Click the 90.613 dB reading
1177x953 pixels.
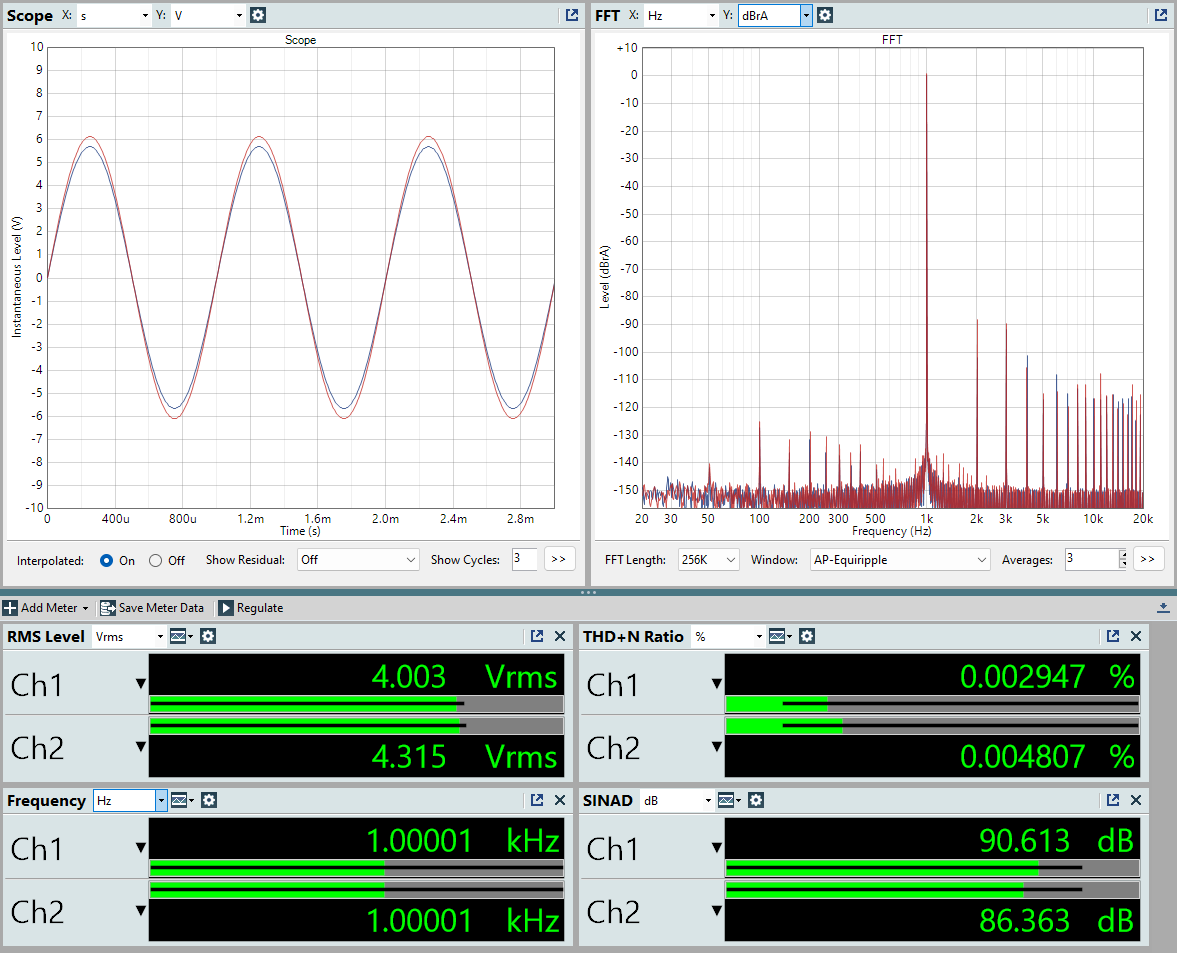1057,841
